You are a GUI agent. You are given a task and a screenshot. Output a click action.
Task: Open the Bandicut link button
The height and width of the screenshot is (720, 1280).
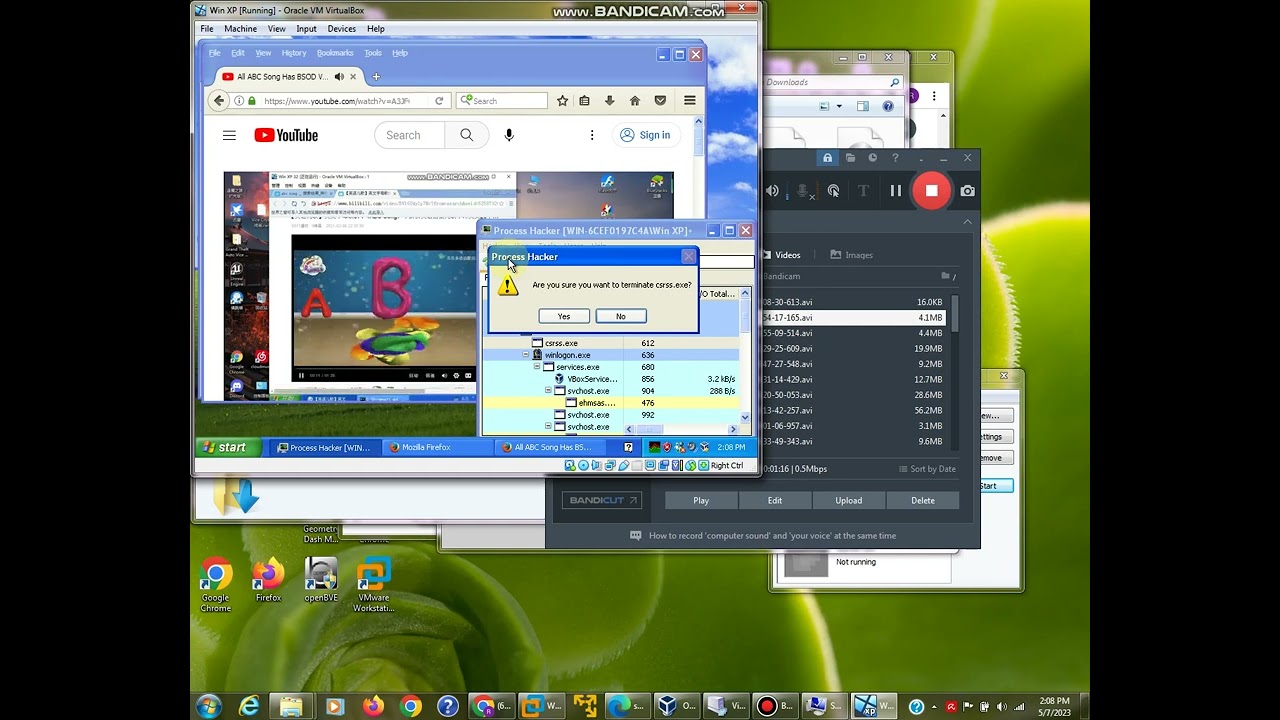[603, 500]
